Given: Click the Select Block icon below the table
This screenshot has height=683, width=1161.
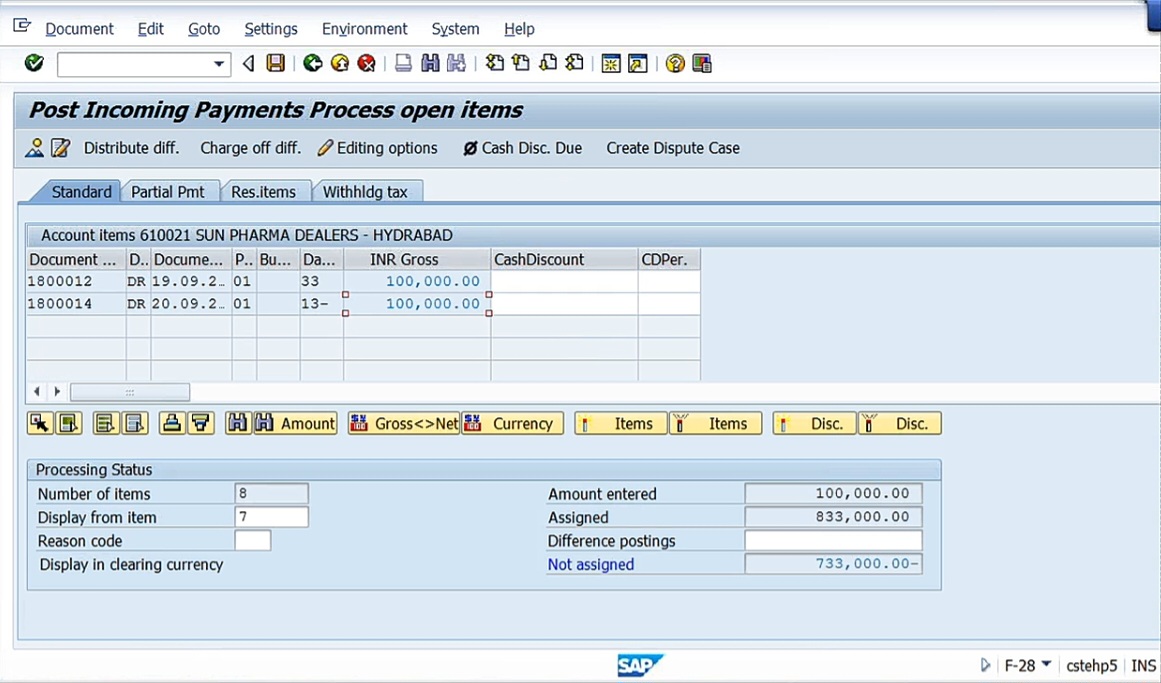Looking at the screenshot, I should pos(106,424).
